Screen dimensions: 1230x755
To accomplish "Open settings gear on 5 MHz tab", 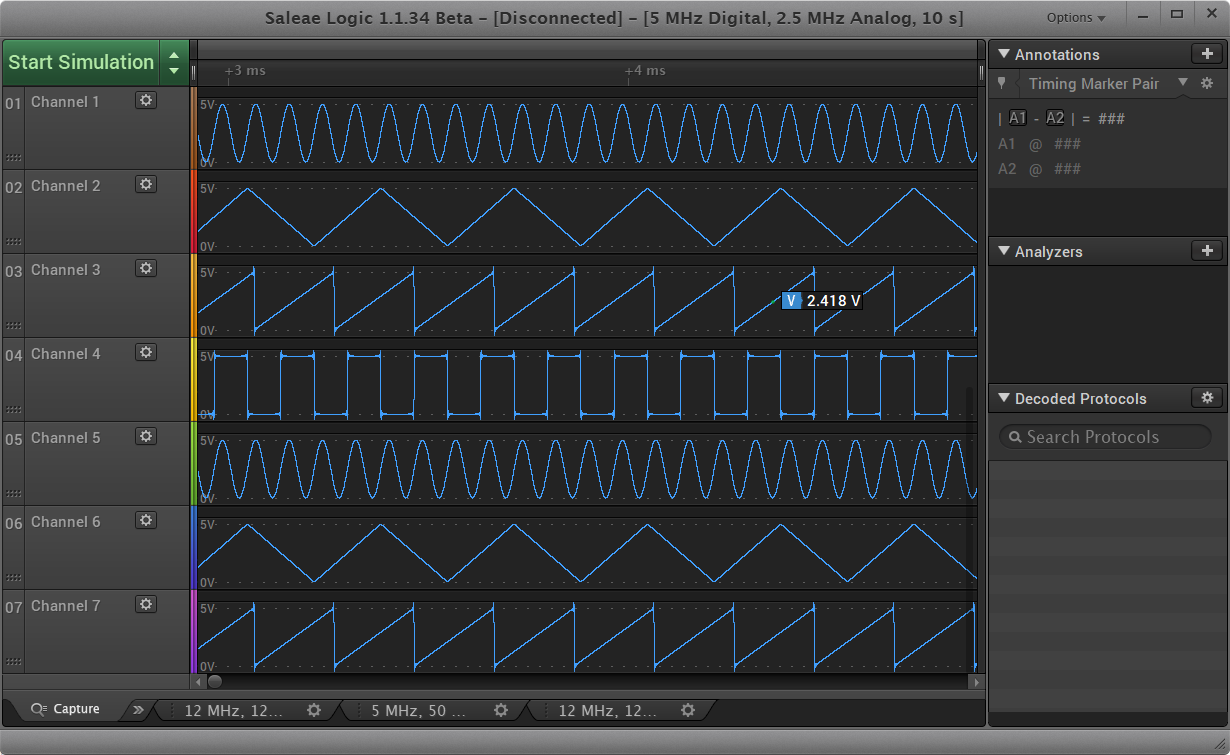I will coord(501,710).
